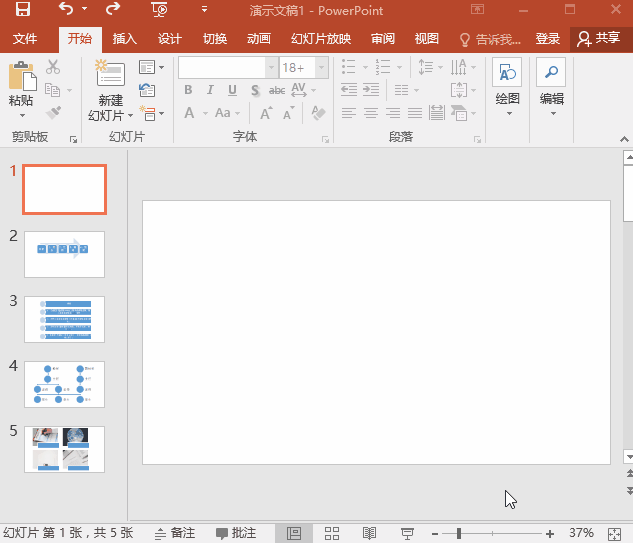
Task: Toggle Underline formatting
Action: point(232,90)
